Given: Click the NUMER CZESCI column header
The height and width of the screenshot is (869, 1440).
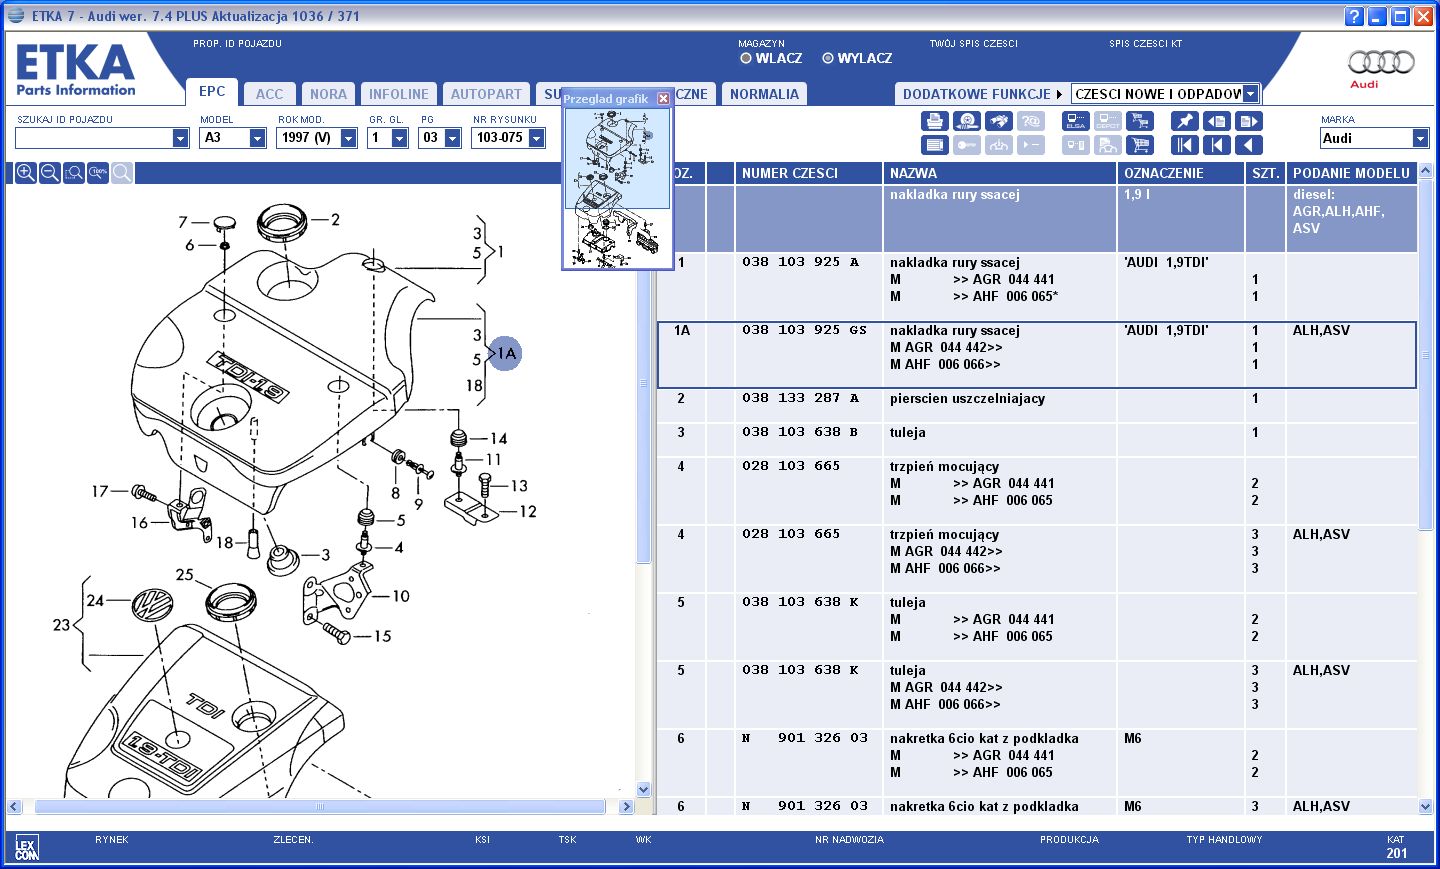Looking at the screenshot, I should (x=808, y=173).
